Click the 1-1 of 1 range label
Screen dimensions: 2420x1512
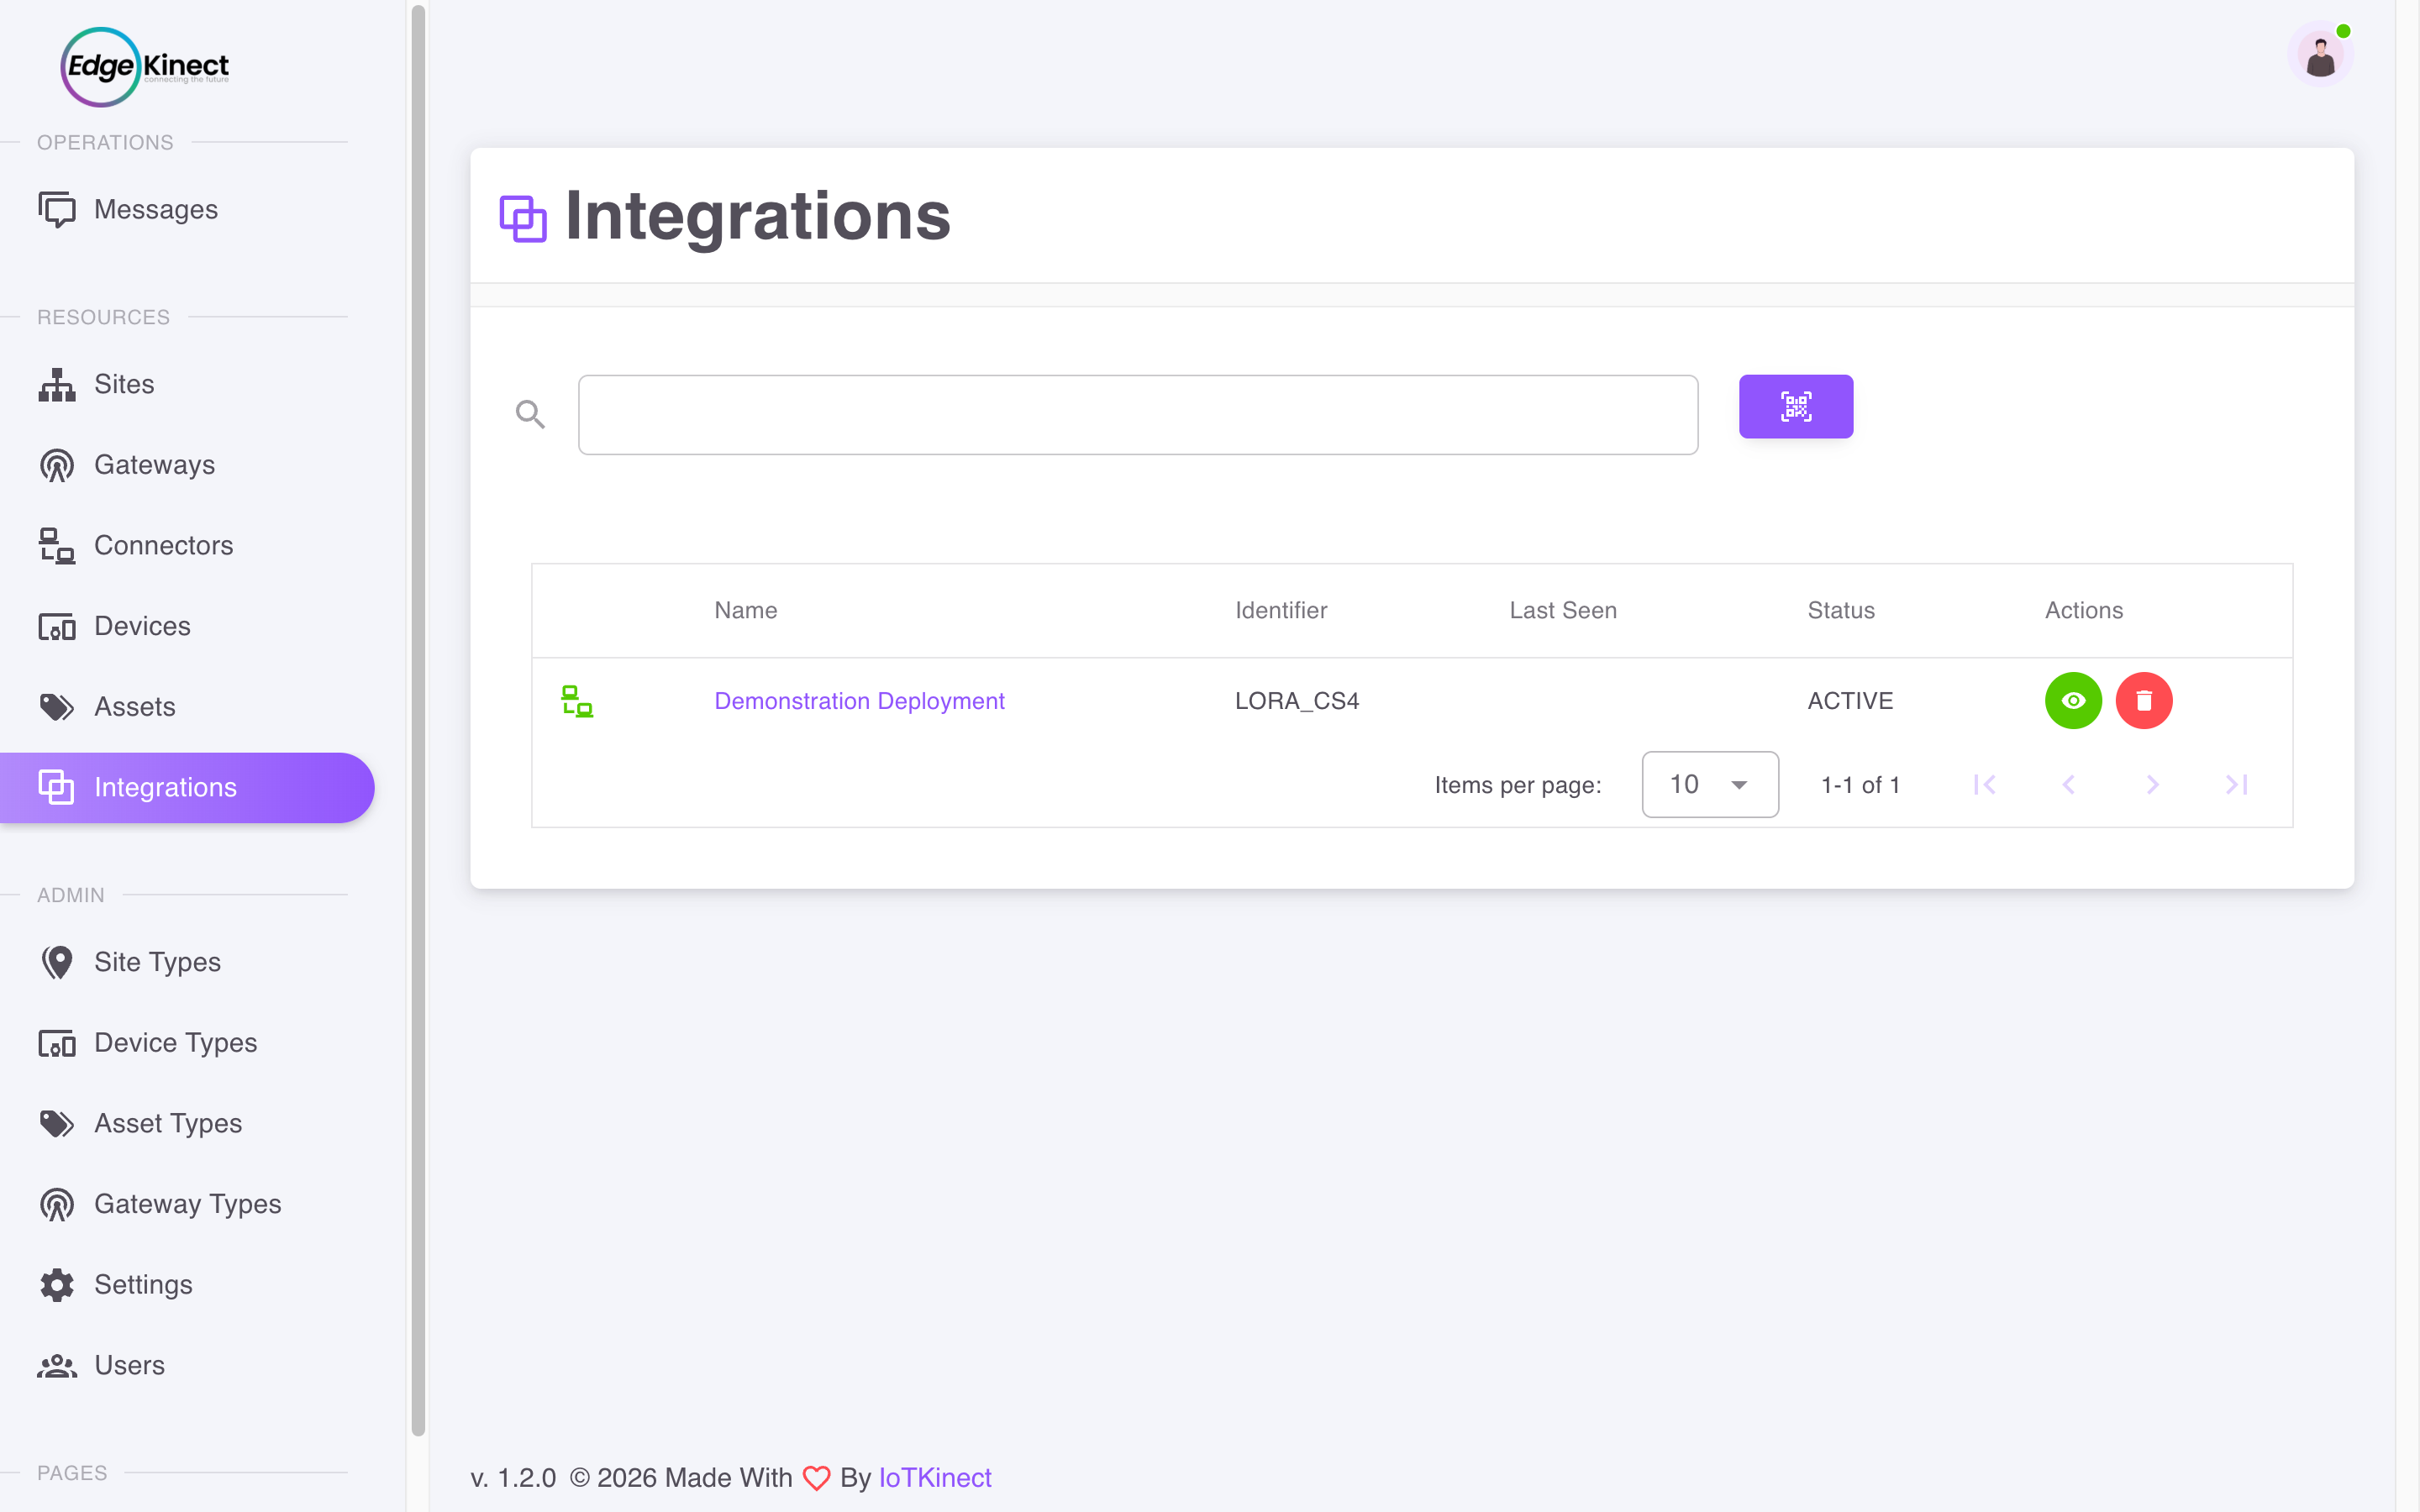point(1860,785)
